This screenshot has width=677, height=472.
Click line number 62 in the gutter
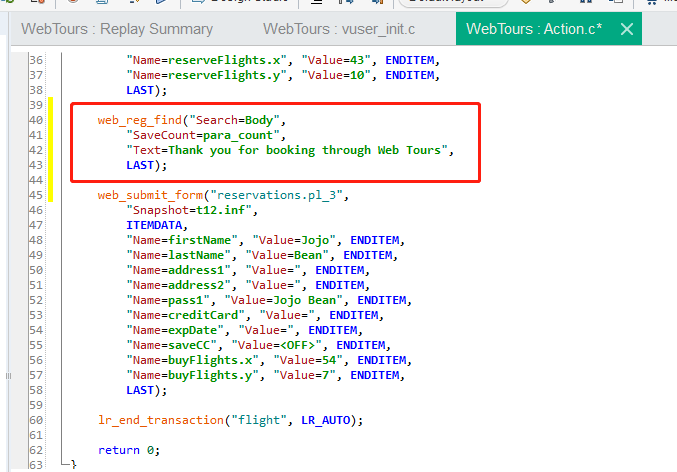coord(36,450)
